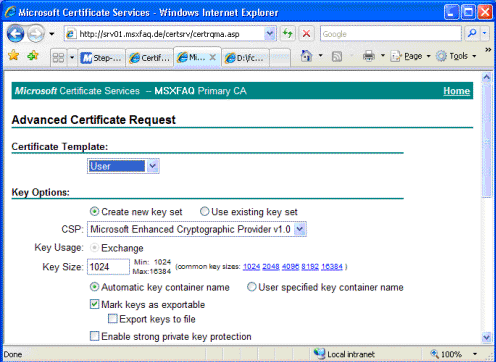
Task: Select Create new key set
Action: tap(94, 211)
